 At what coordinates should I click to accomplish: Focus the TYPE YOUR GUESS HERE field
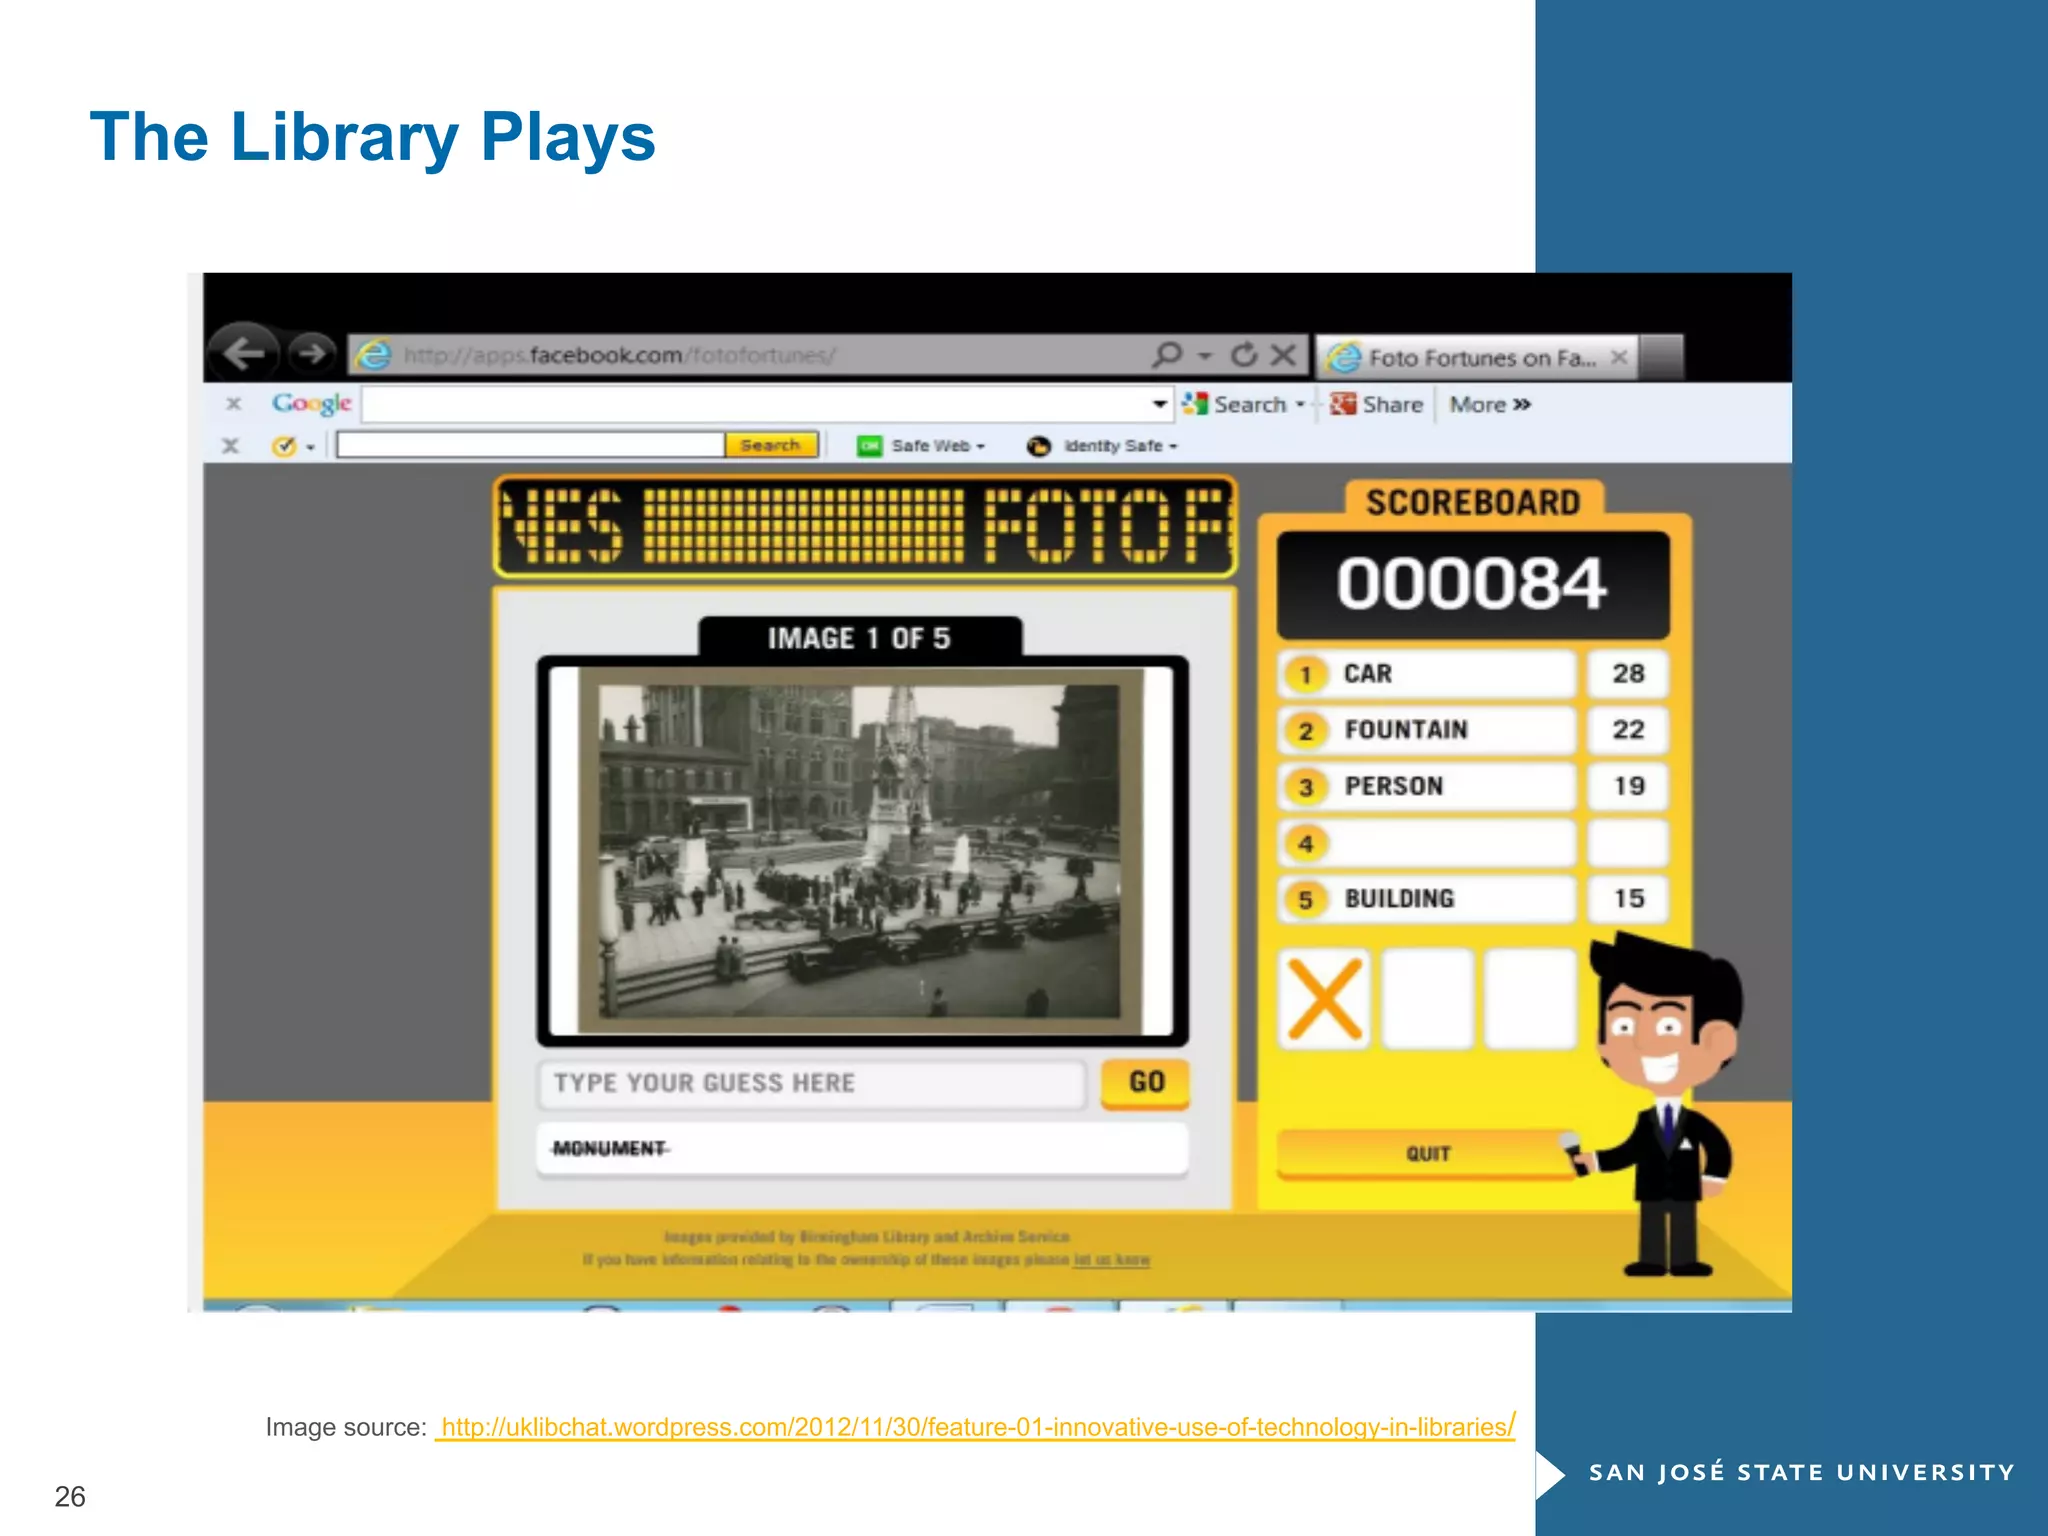[x=812, y=1084]
